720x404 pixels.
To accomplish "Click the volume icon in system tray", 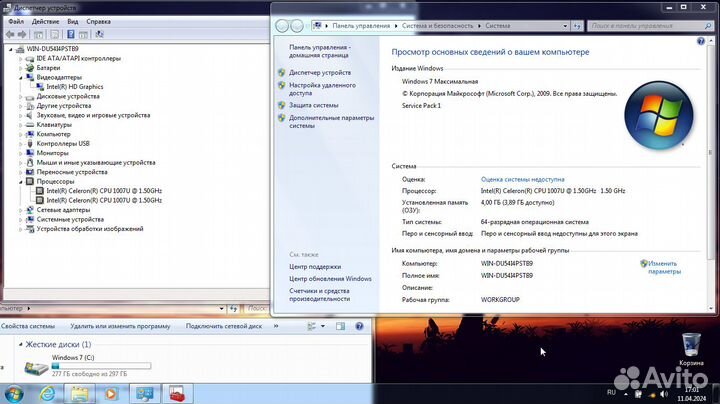I will coord(664,394).
